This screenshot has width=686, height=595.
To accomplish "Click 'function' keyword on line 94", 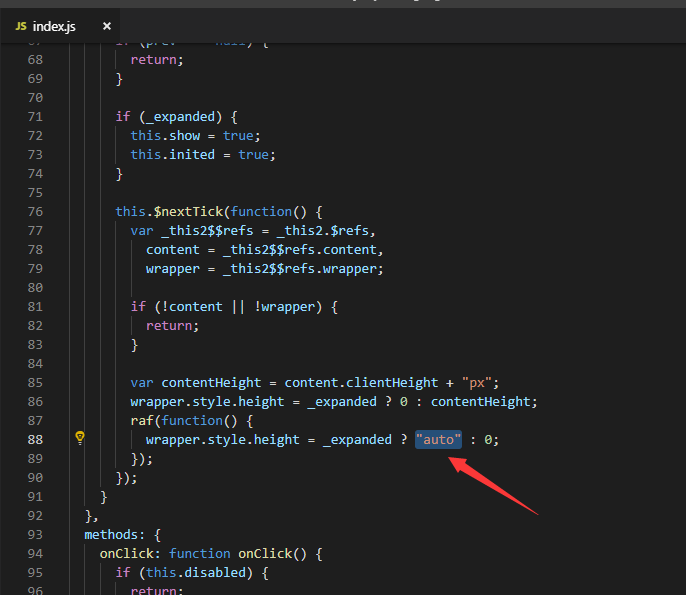I will 200,553.
